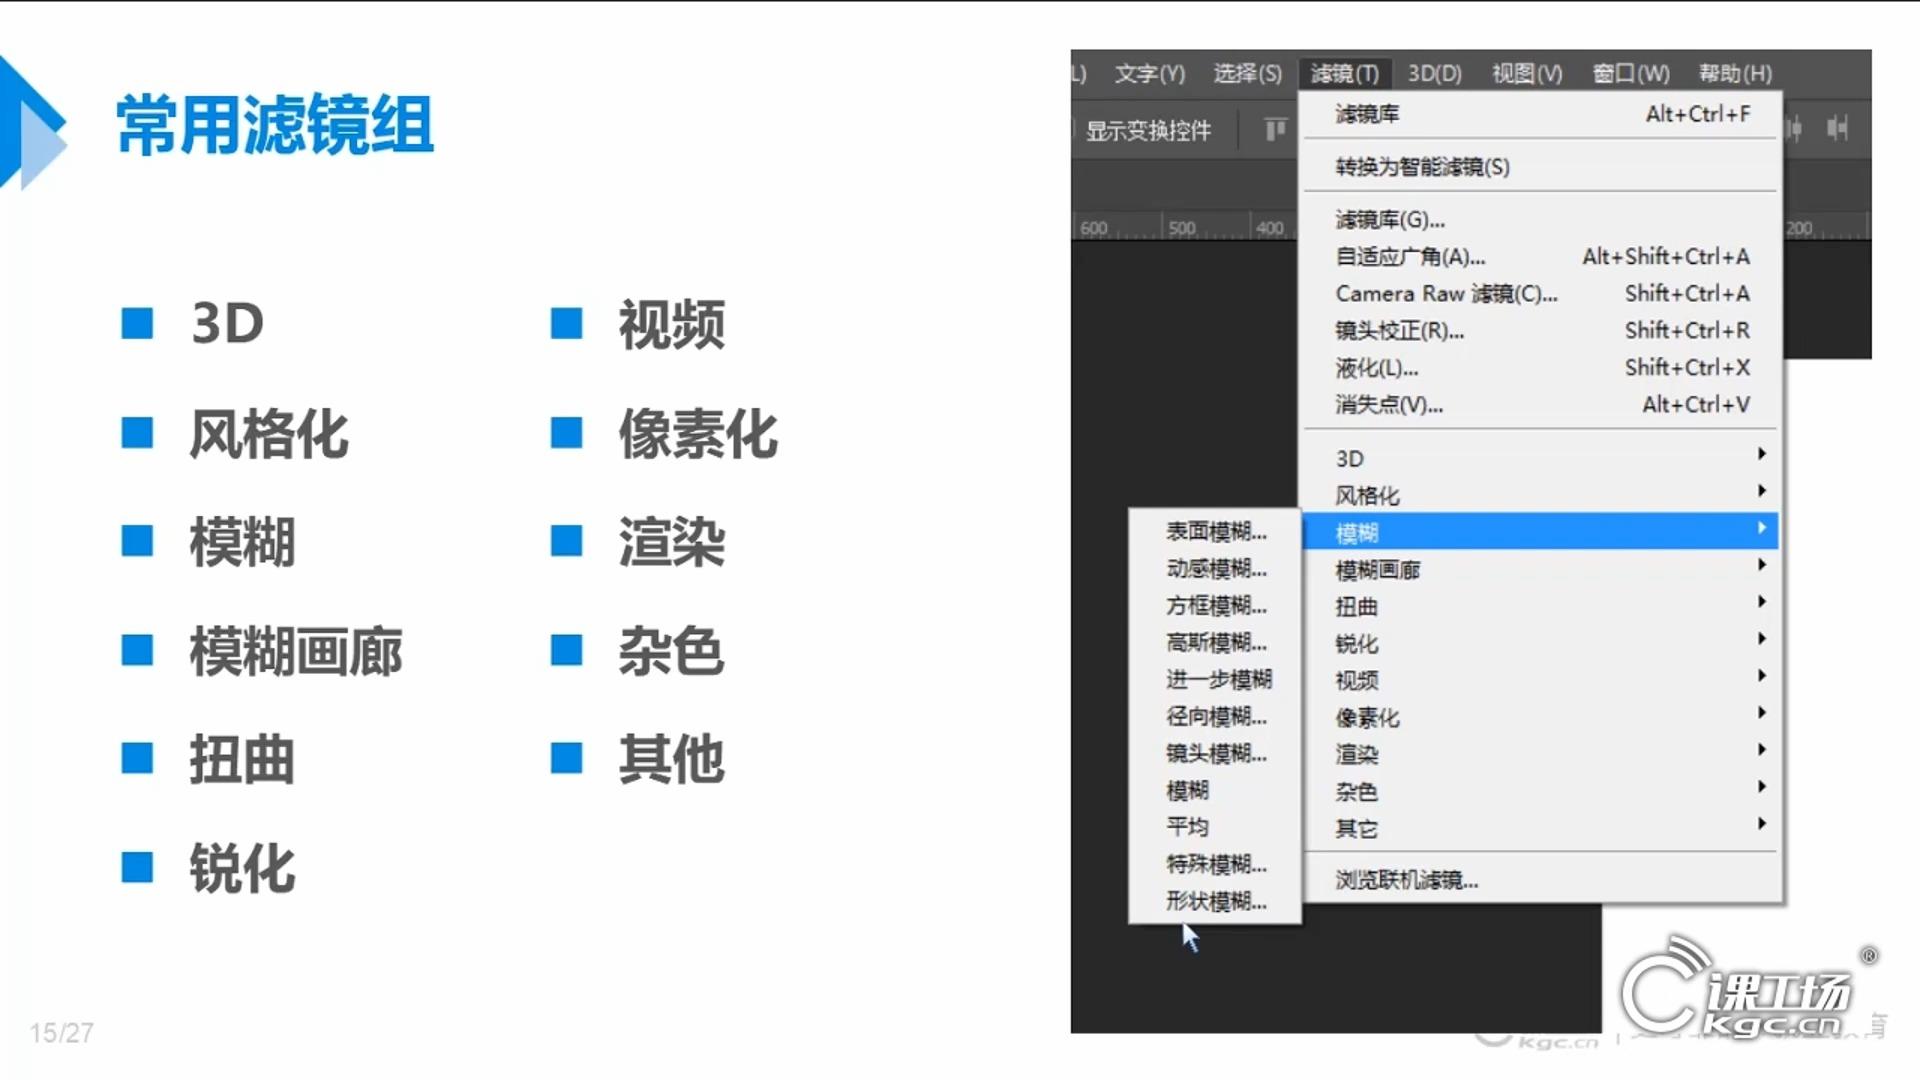1920x1080 pixels.
Task: Apply plain 模糊 in blur submenu
Action: (1215, 790)
